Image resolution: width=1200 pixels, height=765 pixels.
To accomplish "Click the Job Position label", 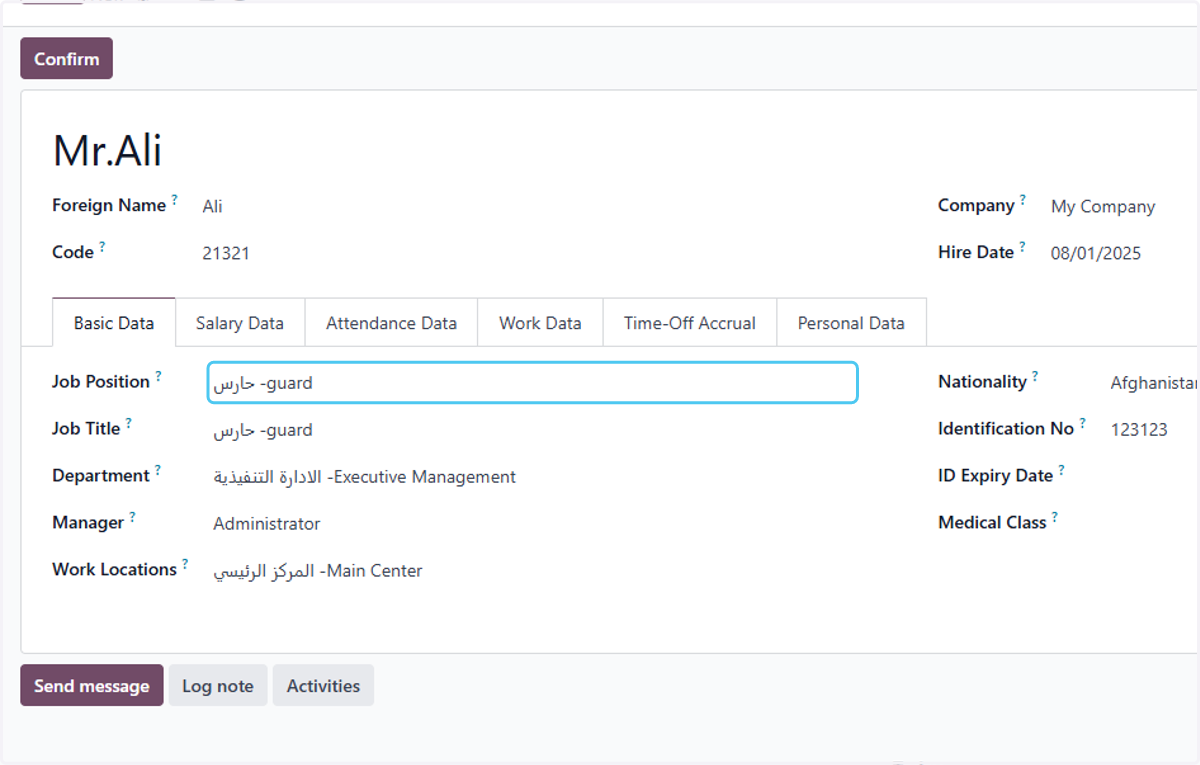I will [x=101, y=382].
